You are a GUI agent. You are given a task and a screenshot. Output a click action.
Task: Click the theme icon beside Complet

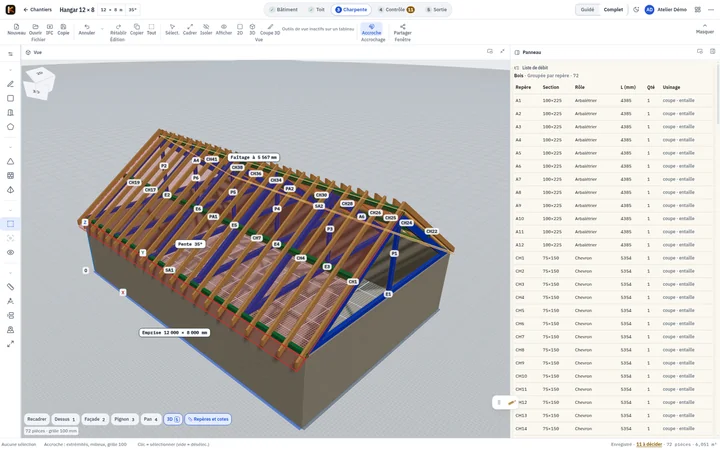(x=636, y=10)
